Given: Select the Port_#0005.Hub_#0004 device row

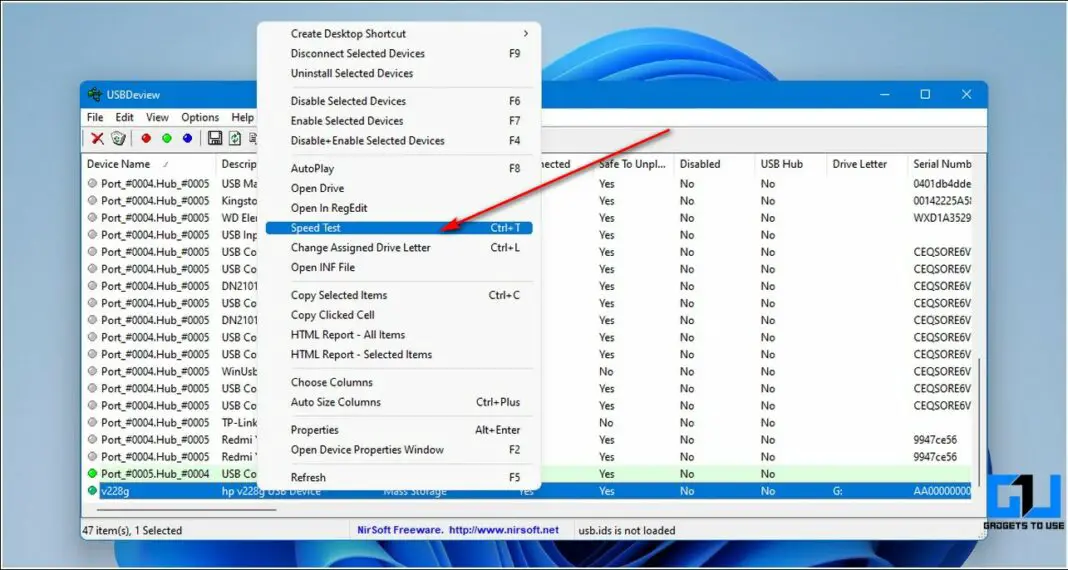Looking at the screenshot, I should pos(155,474).
